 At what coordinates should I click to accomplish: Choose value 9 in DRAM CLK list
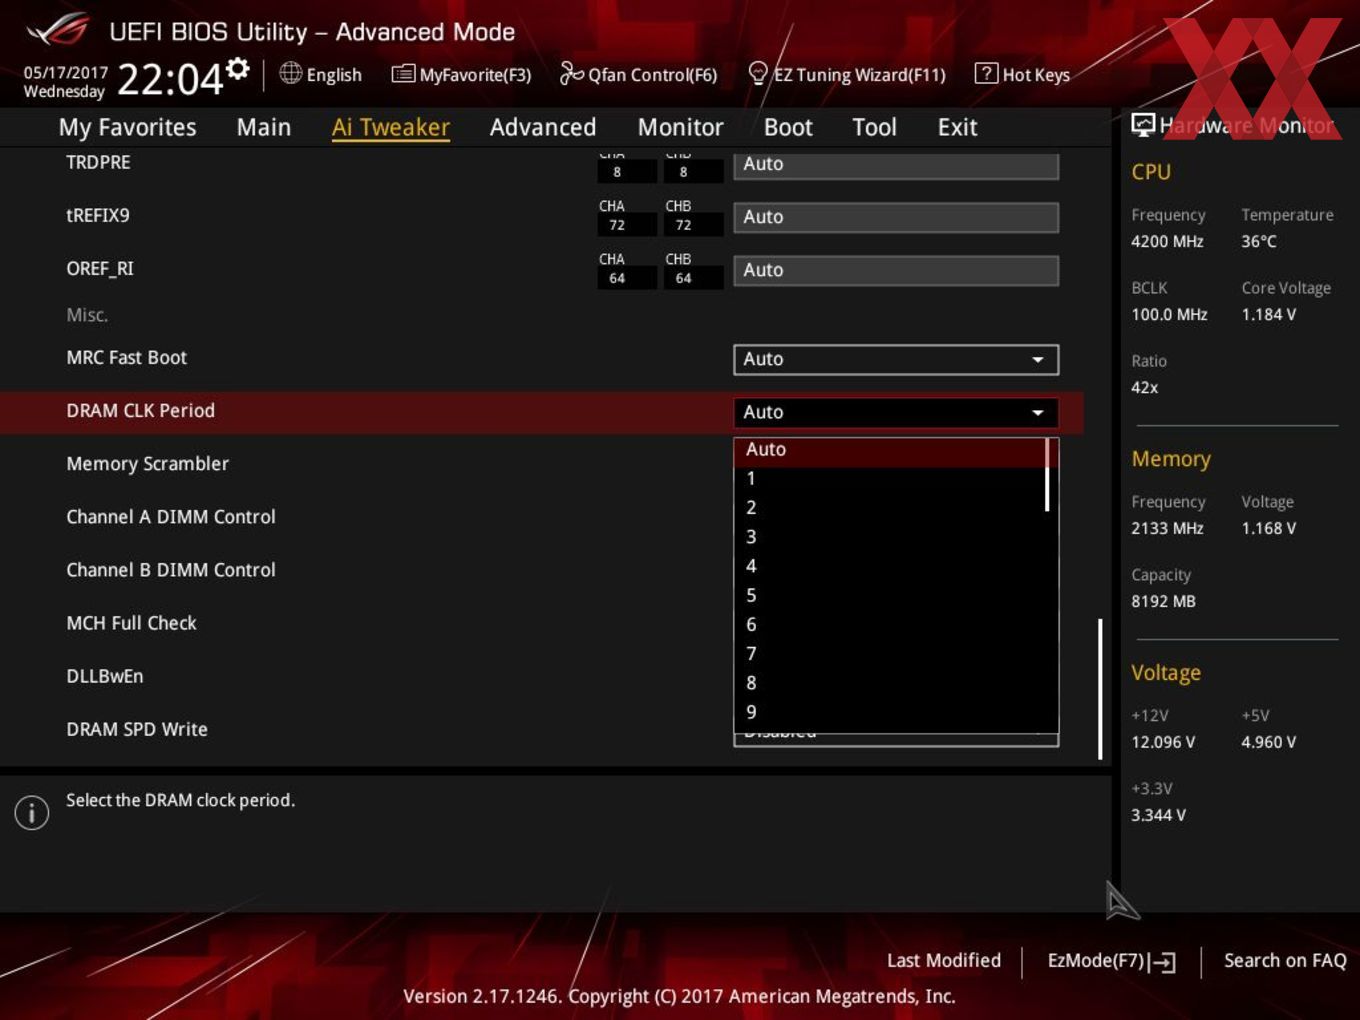(889, 712)
